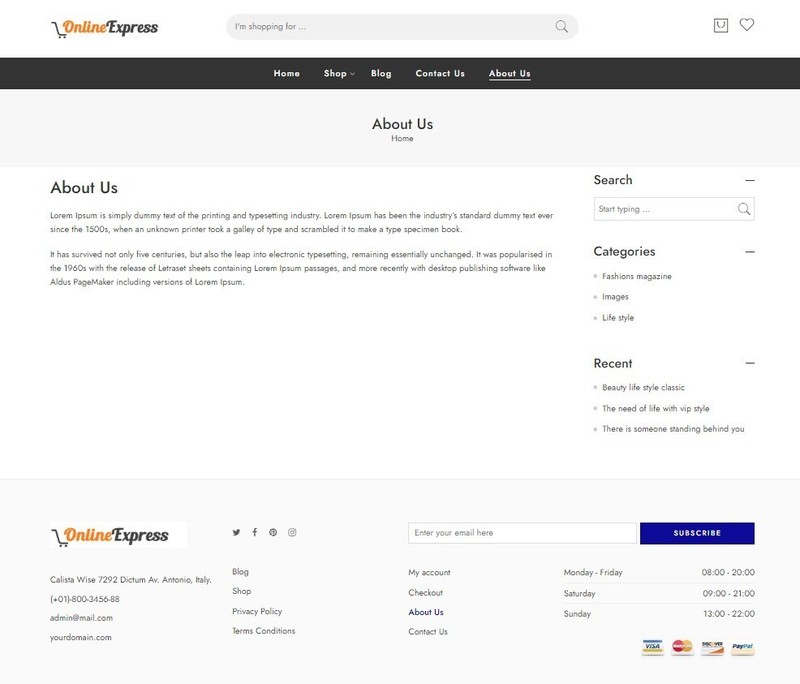Click the header search magnifier icon
The height and width of the screenshot is (684, 800).
coord(561,27)
